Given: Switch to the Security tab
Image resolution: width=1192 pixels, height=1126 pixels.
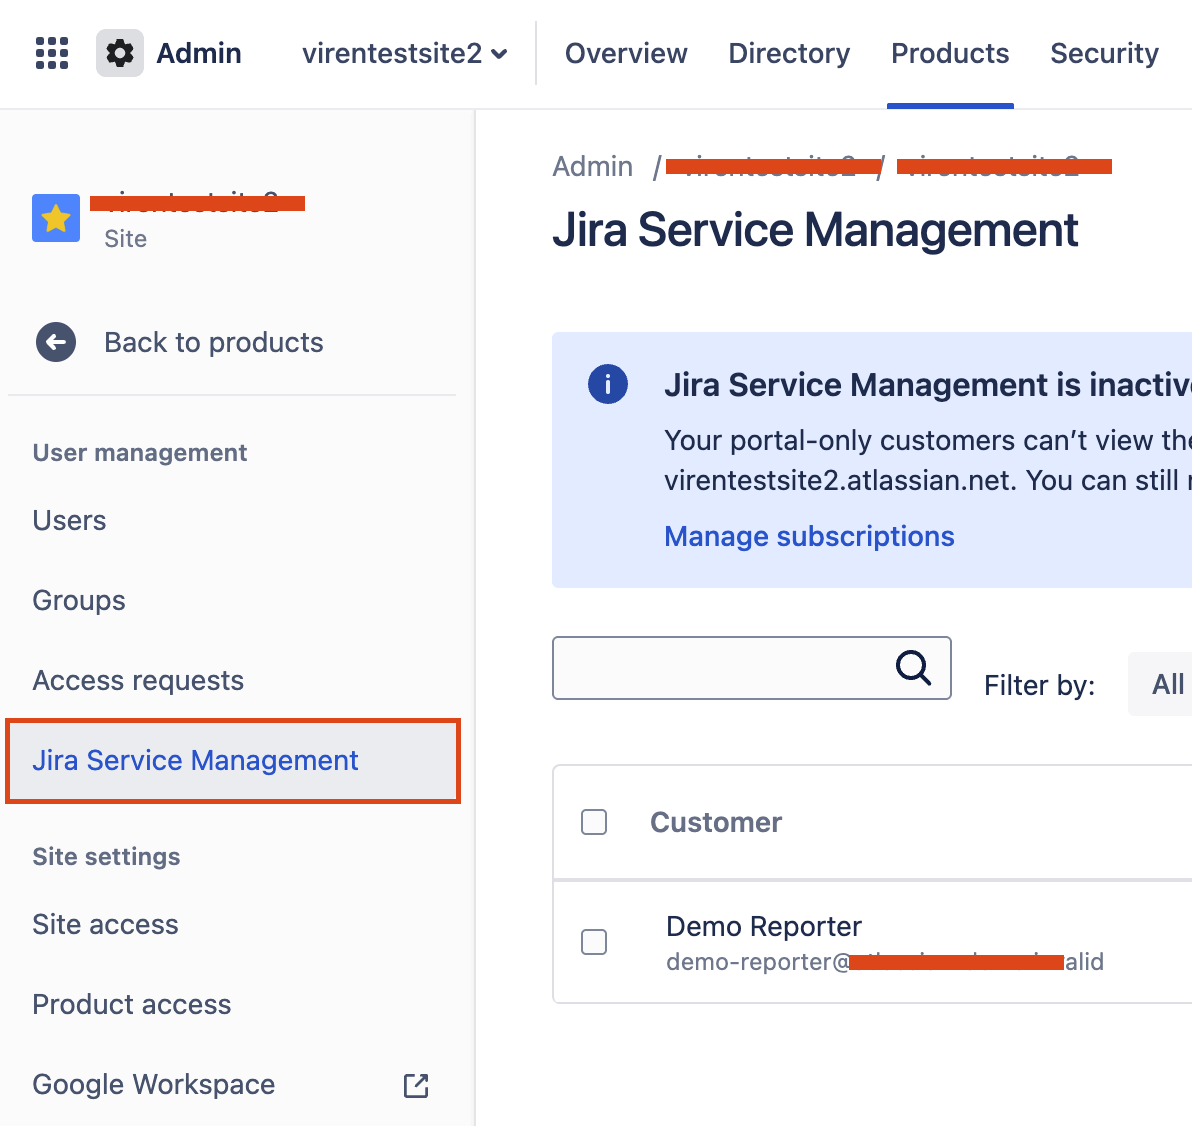Looking at the screenshot, I should tap(1105, 53).
